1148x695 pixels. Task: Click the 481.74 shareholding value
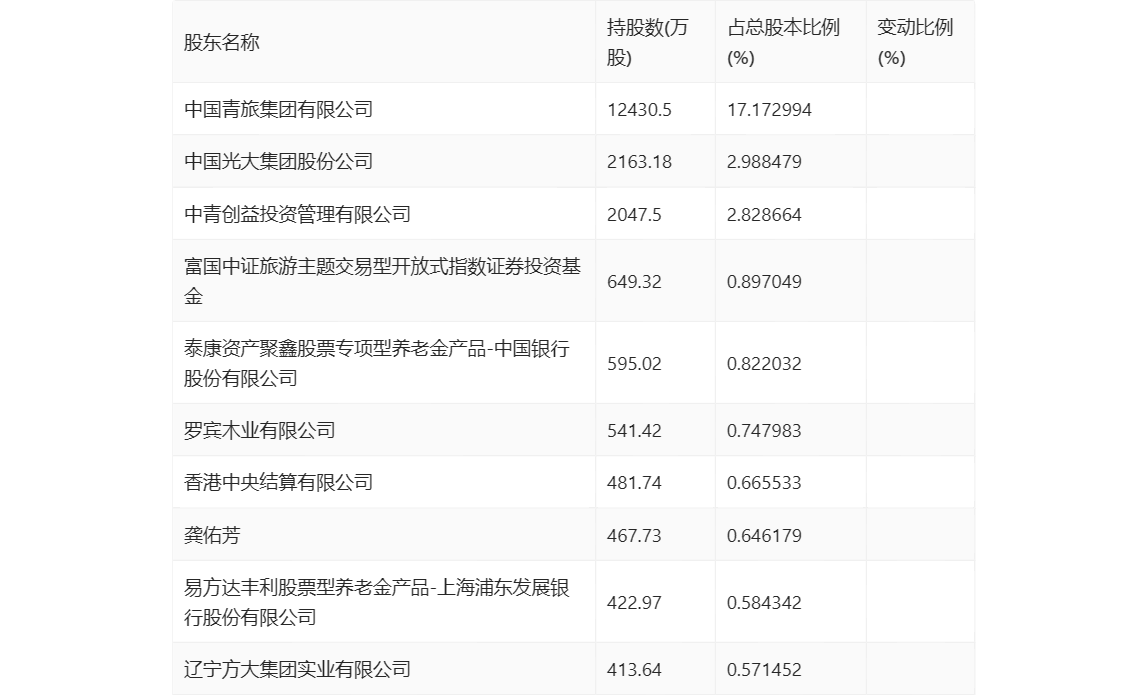634,483
